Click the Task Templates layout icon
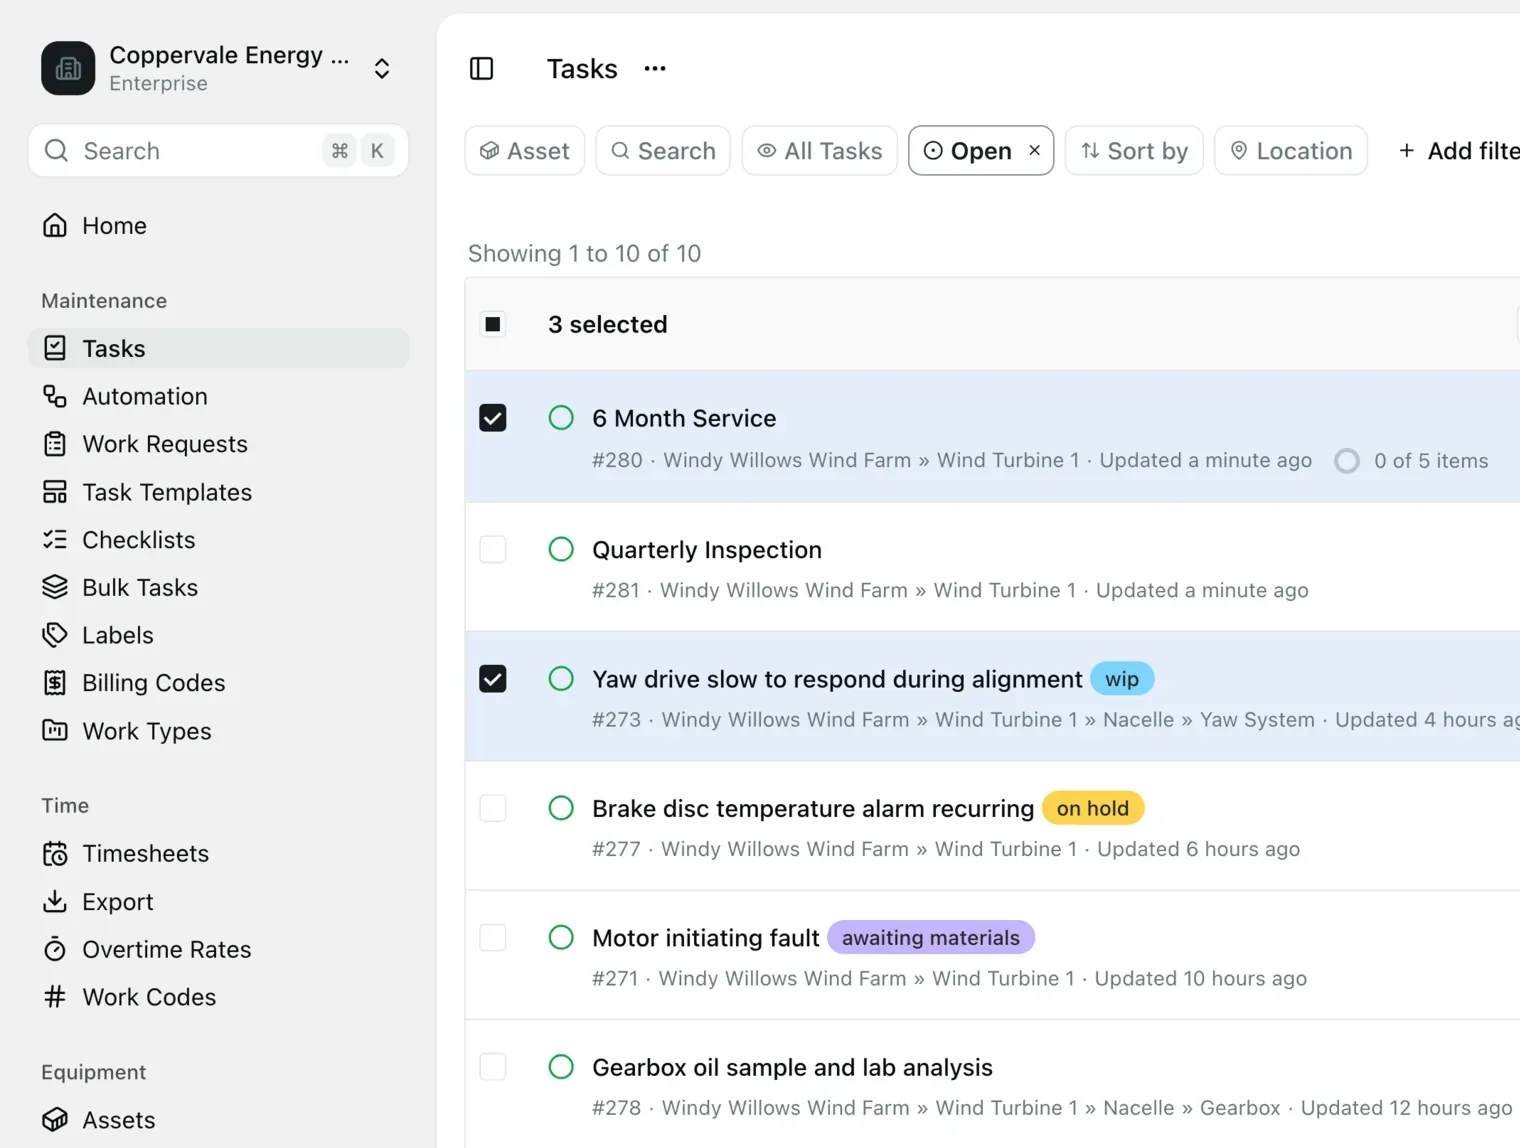This screenshot has width=1520, height=1148. pyautogui.click(x=55, y=492)
